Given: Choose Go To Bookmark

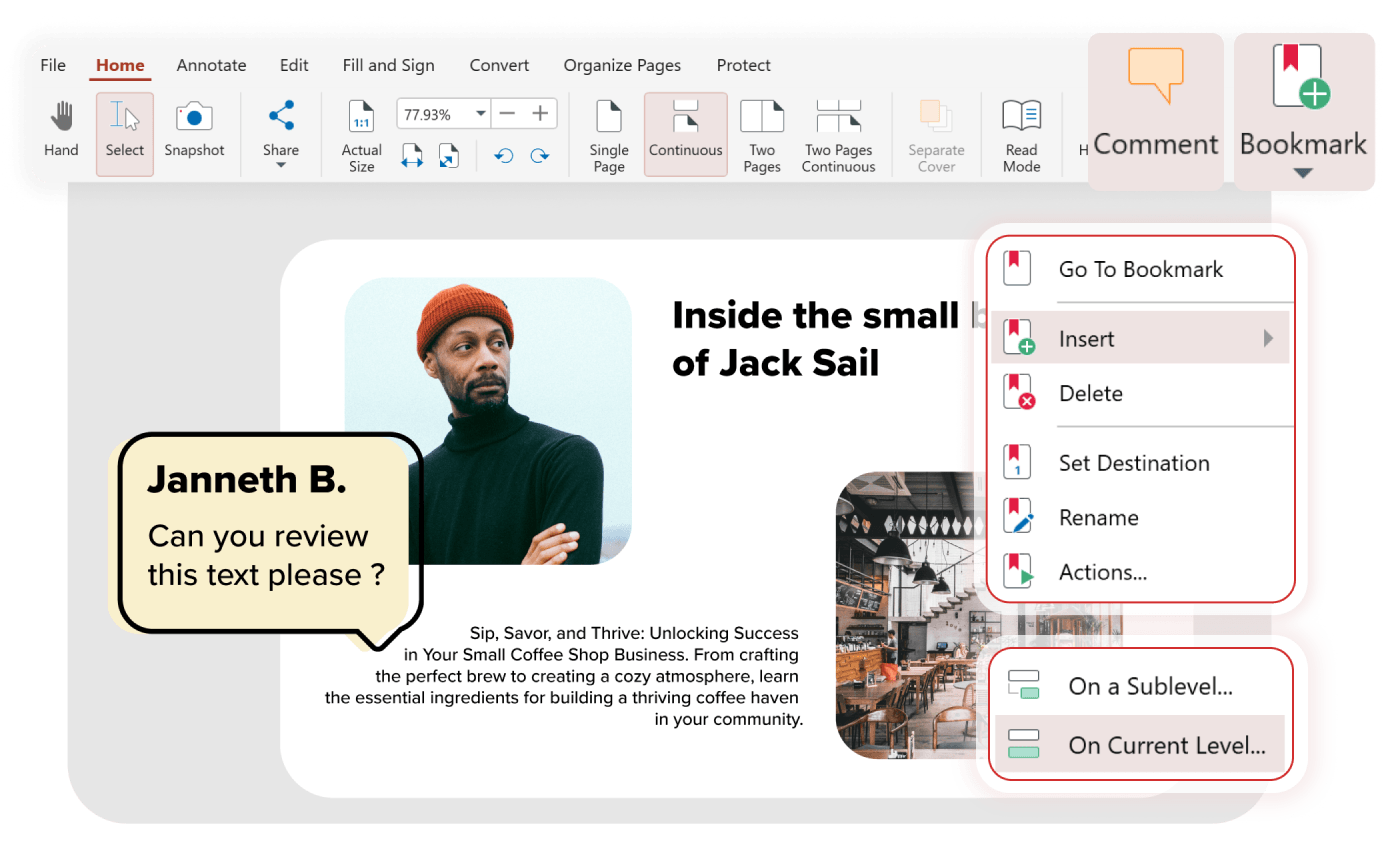Looking at the screenshot, I should (1141, 269).
